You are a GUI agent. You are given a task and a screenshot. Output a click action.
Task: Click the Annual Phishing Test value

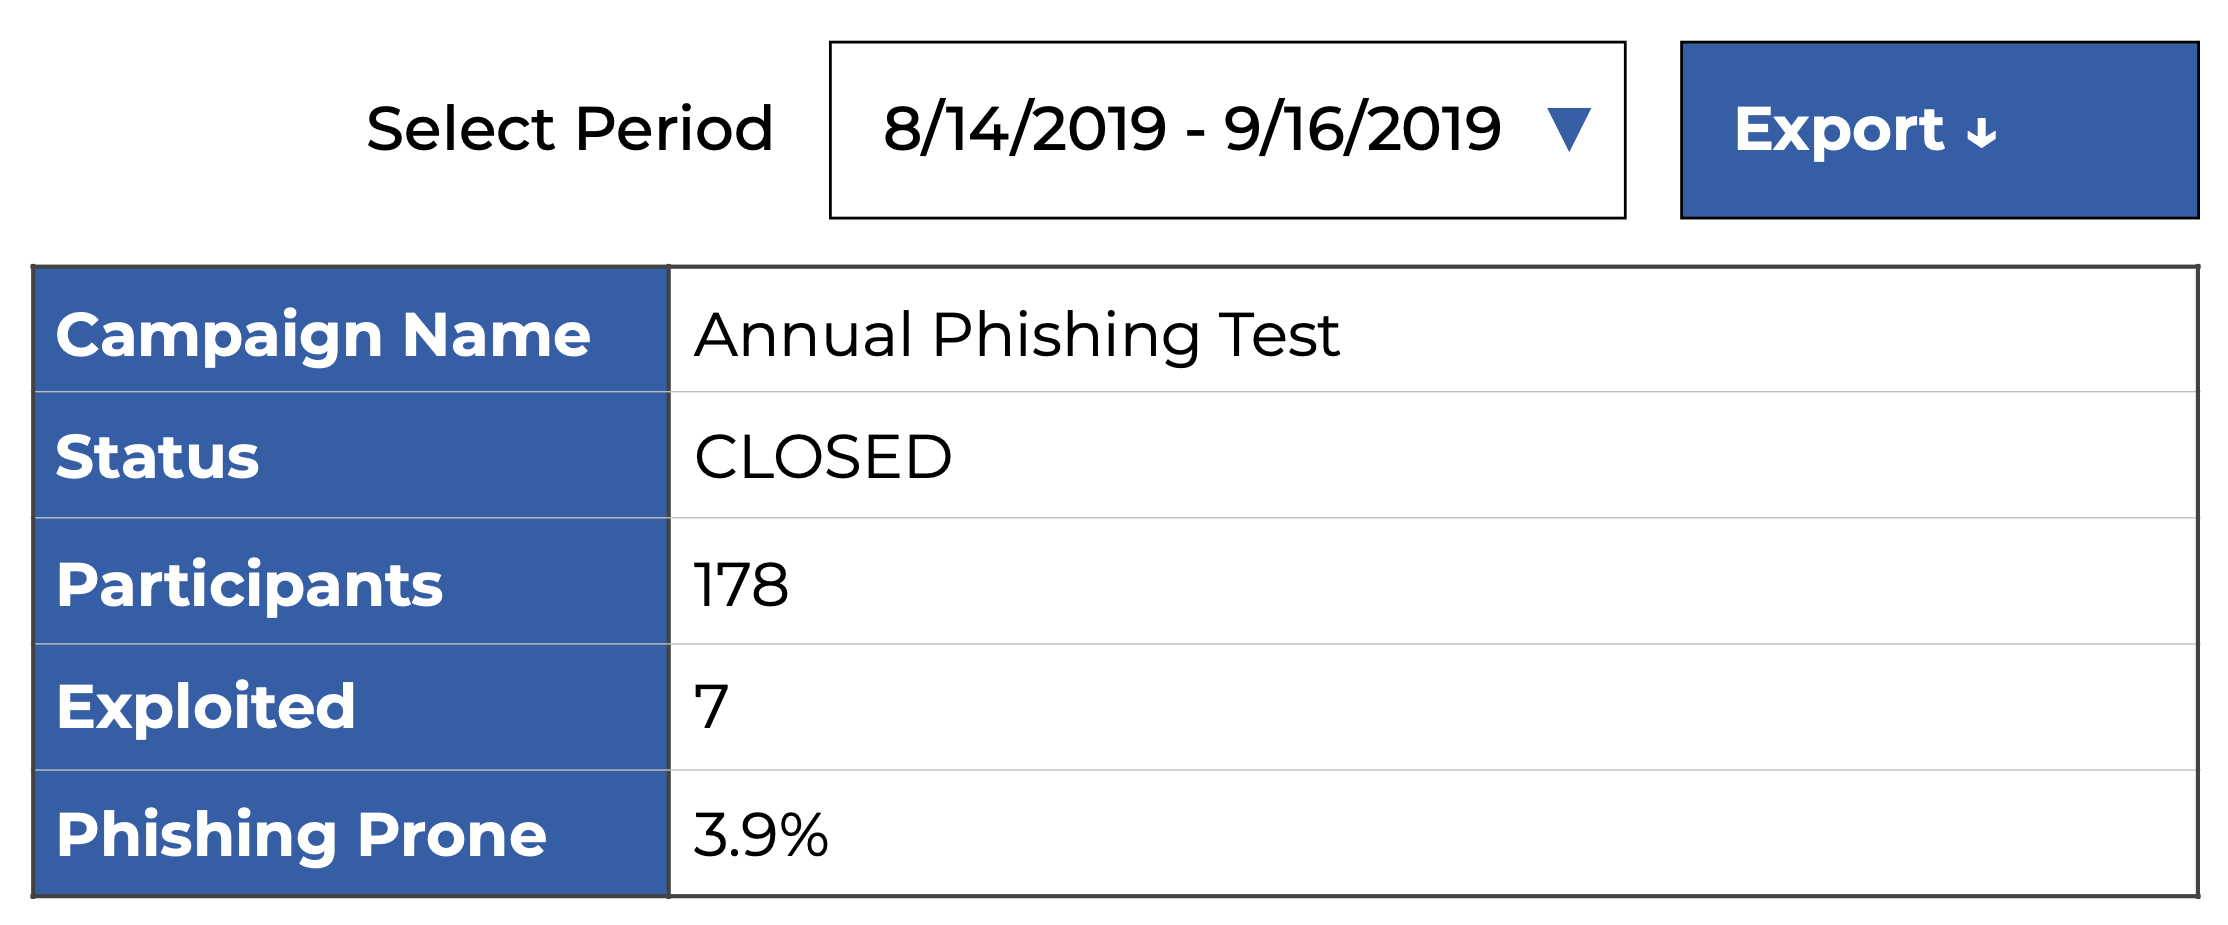pyautogui.click(x=1016, y=334)
